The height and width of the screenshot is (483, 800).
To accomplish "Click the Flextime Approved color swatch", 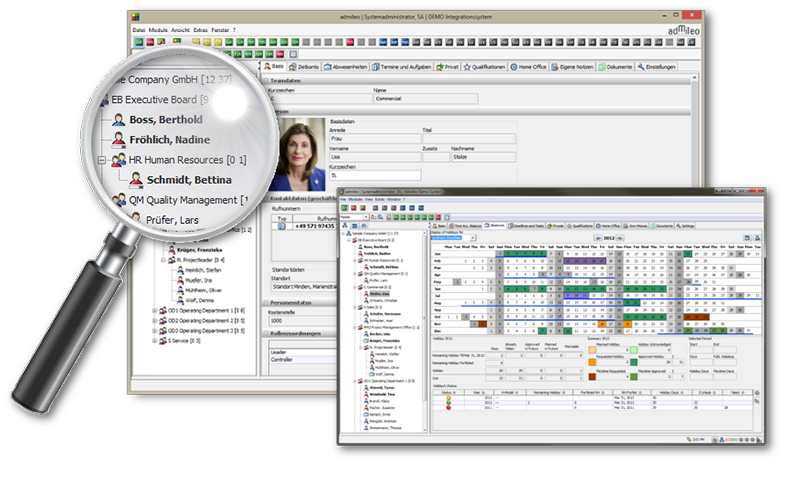I will pyautogui.click(x=634, y=377).
